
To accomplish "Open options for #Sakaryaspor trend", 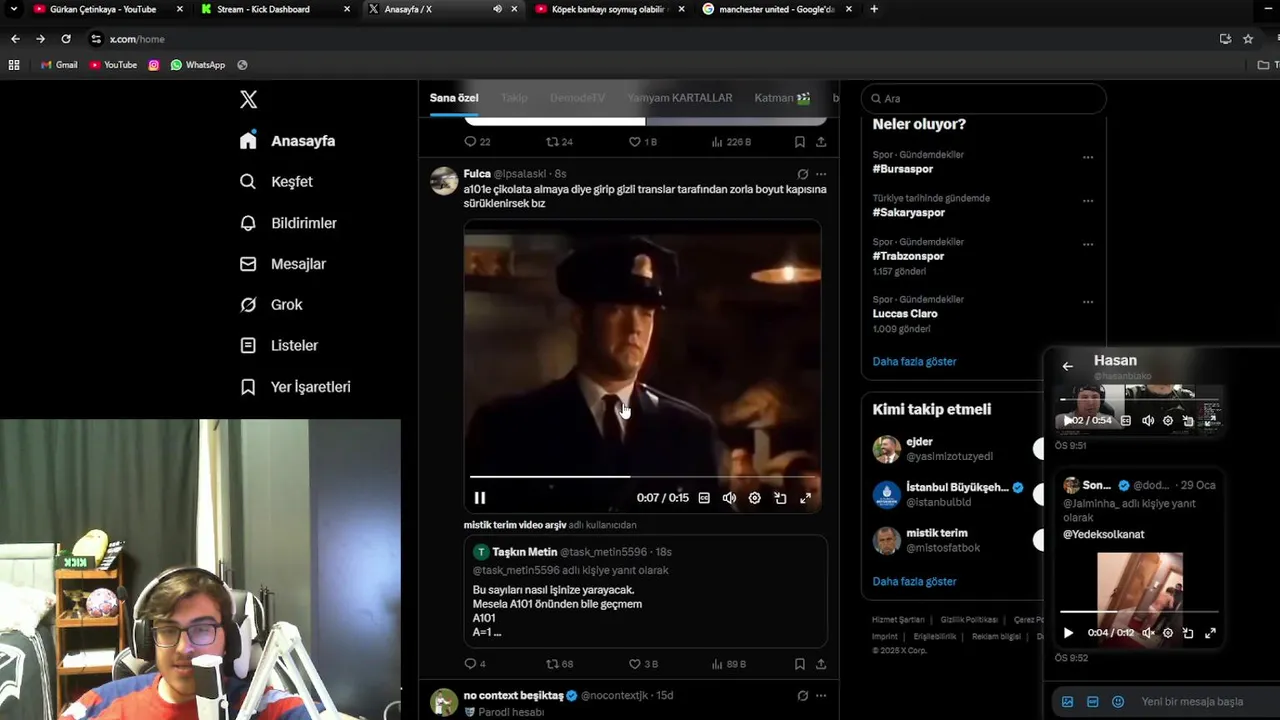I will (1088, 201).
